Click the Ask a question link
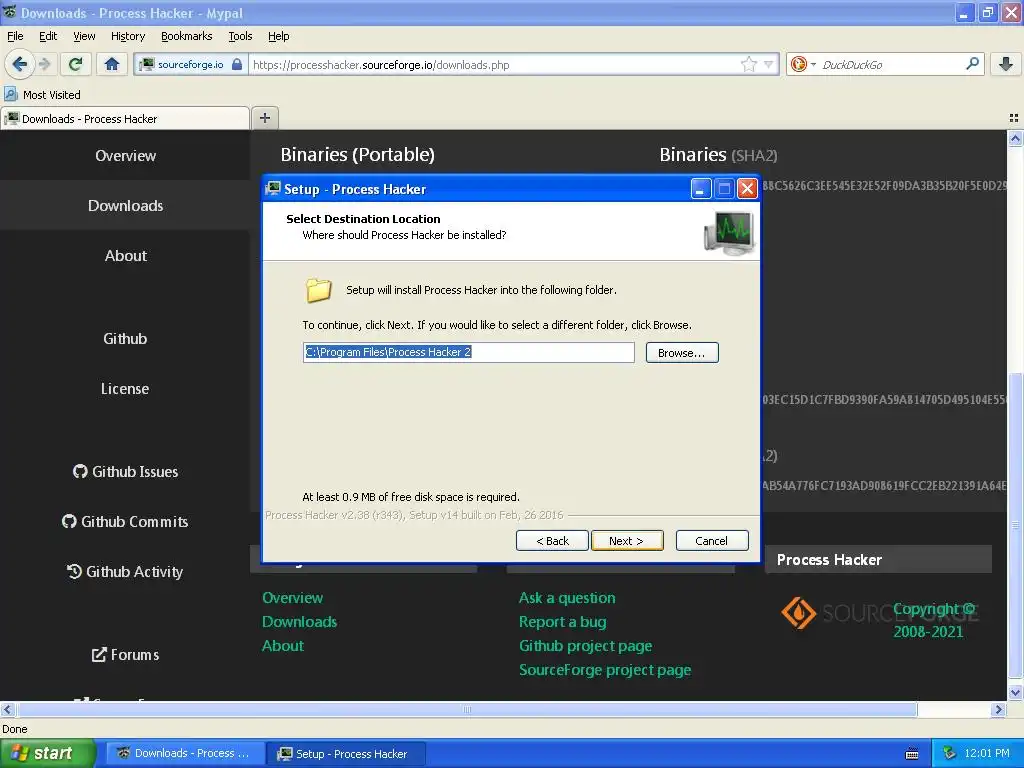1024x768 pixels. [x=567, y=598]
